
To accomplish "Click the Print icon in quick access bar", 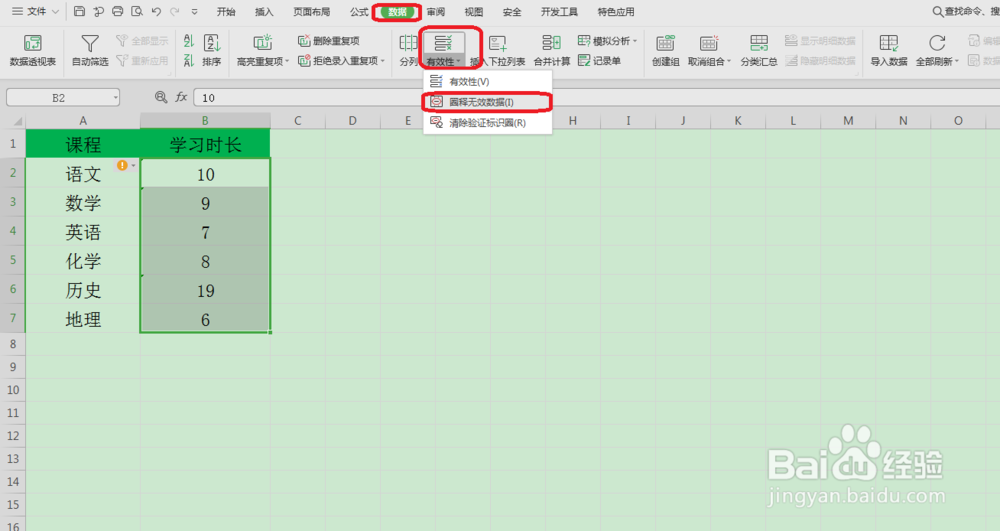I will coord(117,11).
